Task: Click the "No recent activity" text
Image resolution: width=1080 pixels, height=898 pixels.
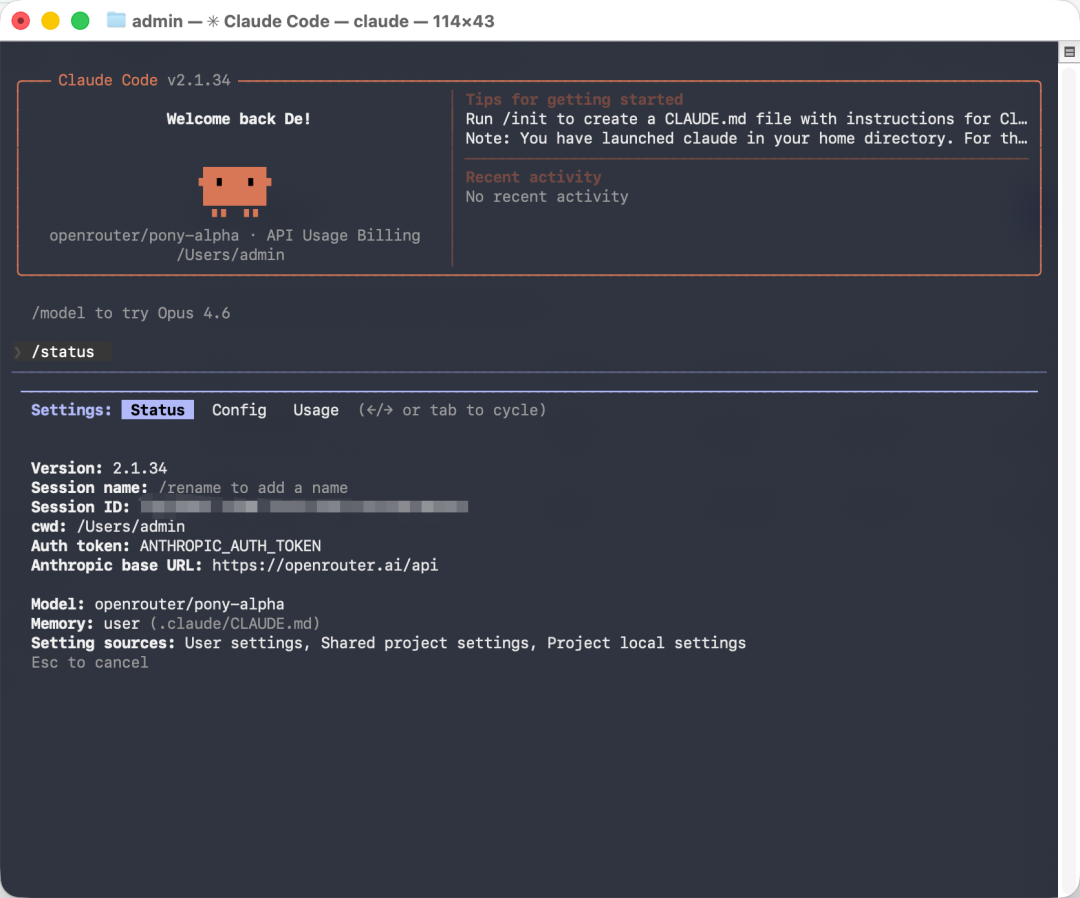Action: click(547, 196)
